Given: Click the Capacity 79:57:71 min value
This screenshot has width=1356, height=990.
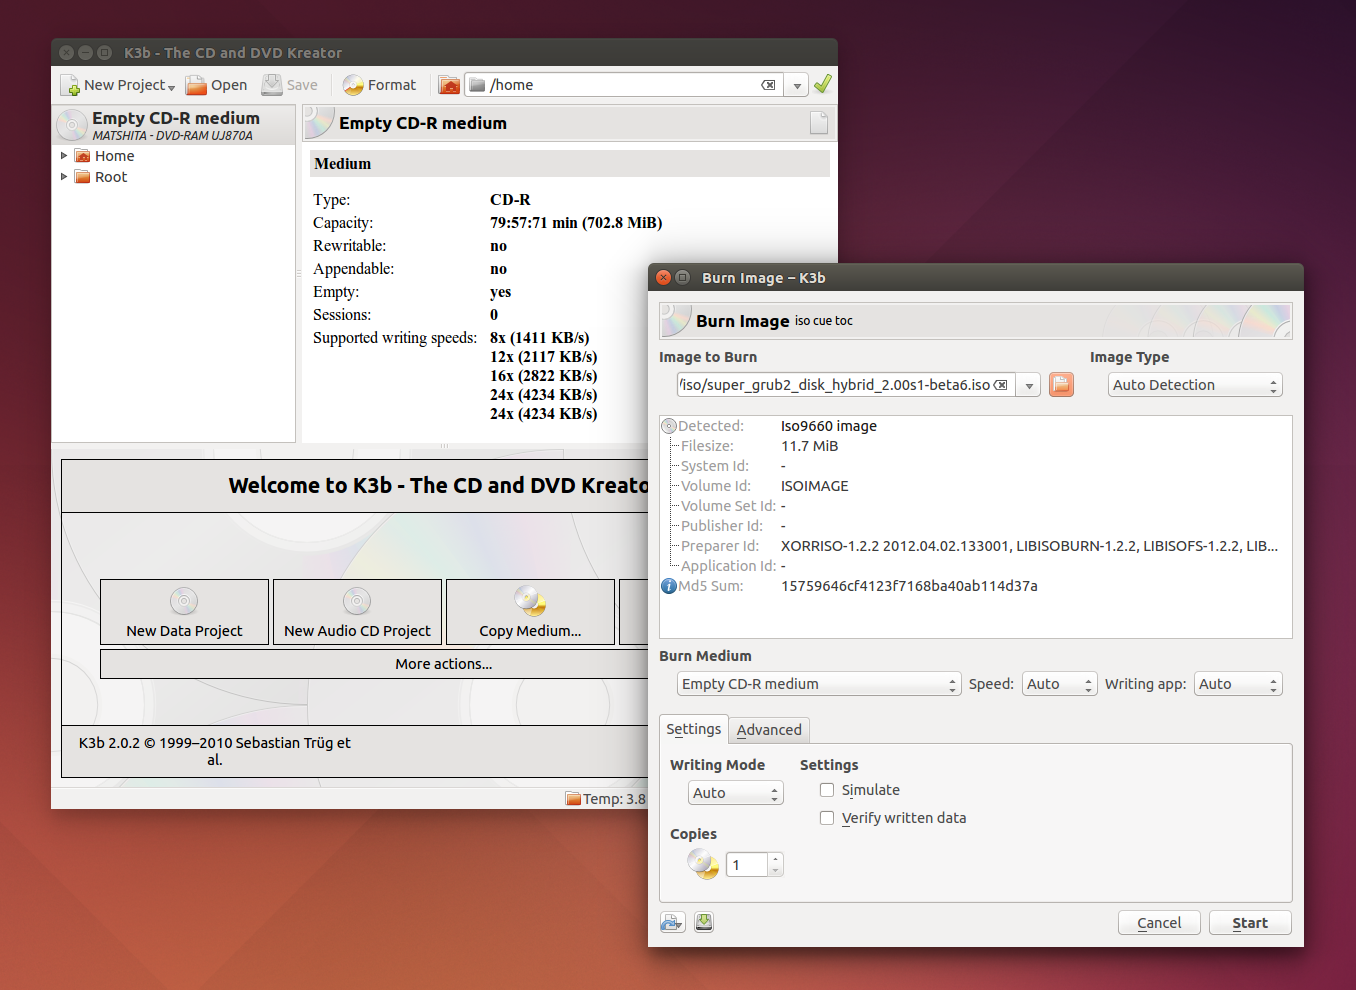Looking at the screenshot, I should coord(576,223).
